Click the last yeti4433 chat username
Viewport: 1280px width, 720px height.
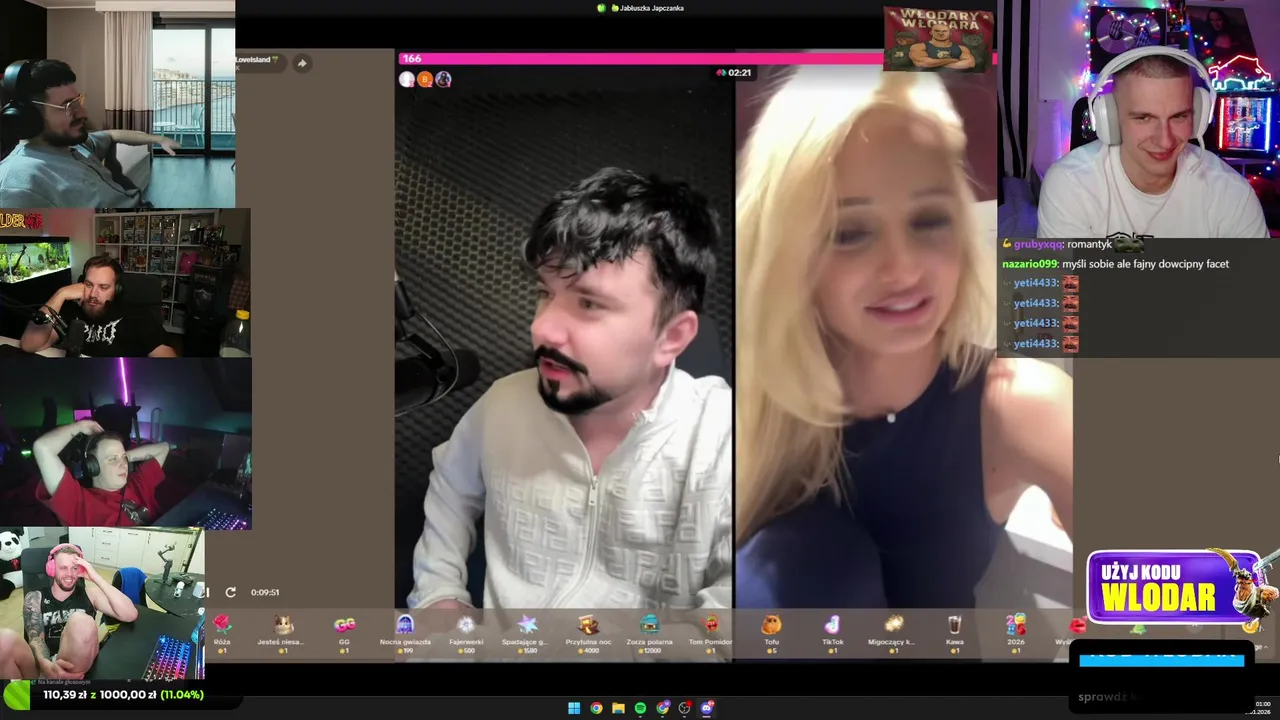(1036, 343)
